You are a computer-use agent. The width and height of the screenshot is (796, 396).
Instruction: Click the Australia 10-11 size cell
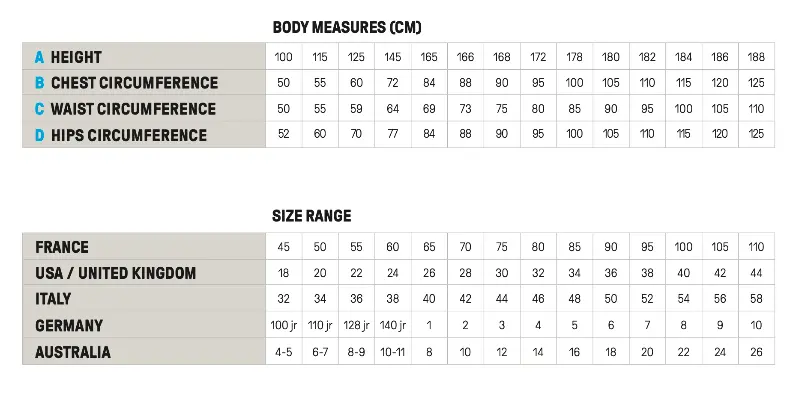tap(392, 351)
